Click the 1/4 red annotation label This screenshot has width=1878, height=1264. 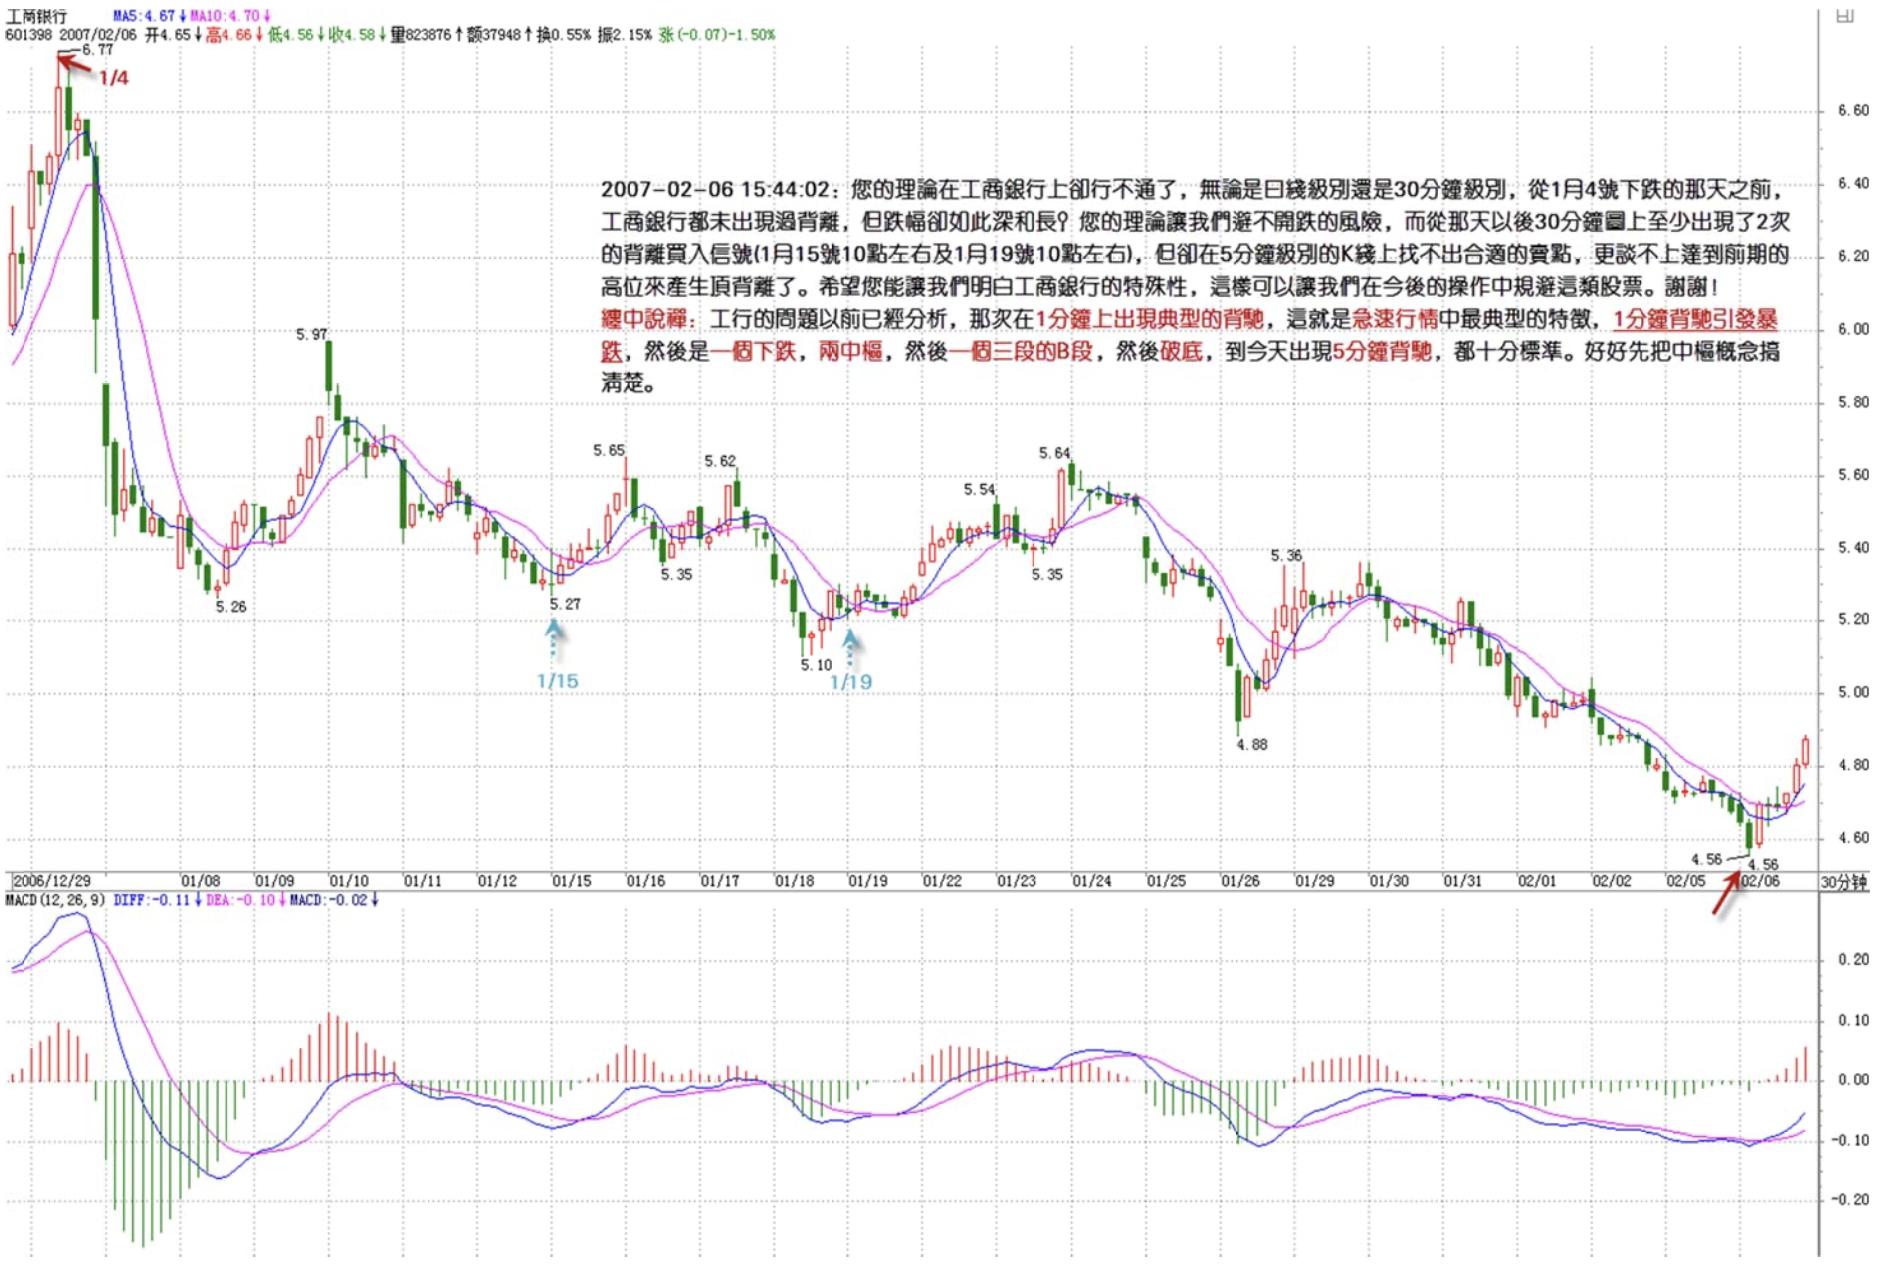[x=114, y=78]
